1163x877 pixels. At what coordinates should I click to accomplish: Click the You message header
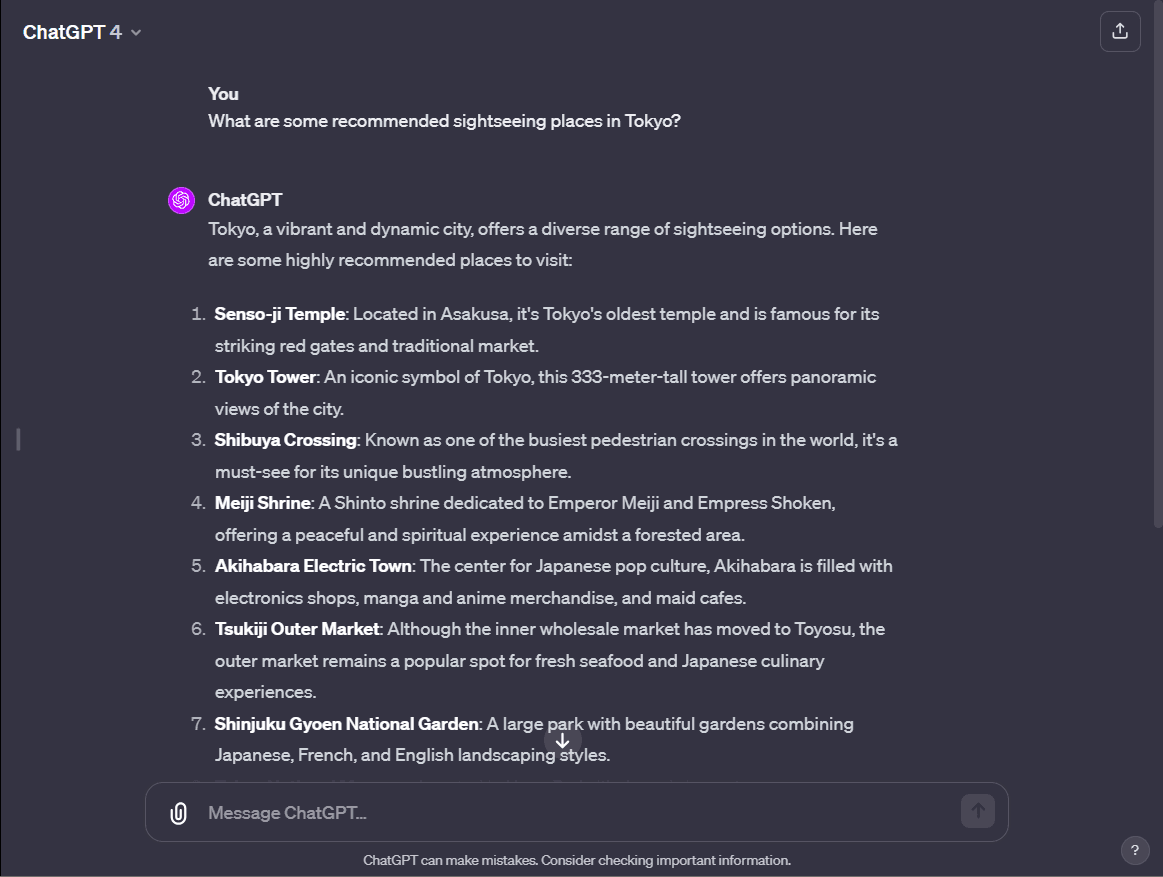tap(222, 93)
